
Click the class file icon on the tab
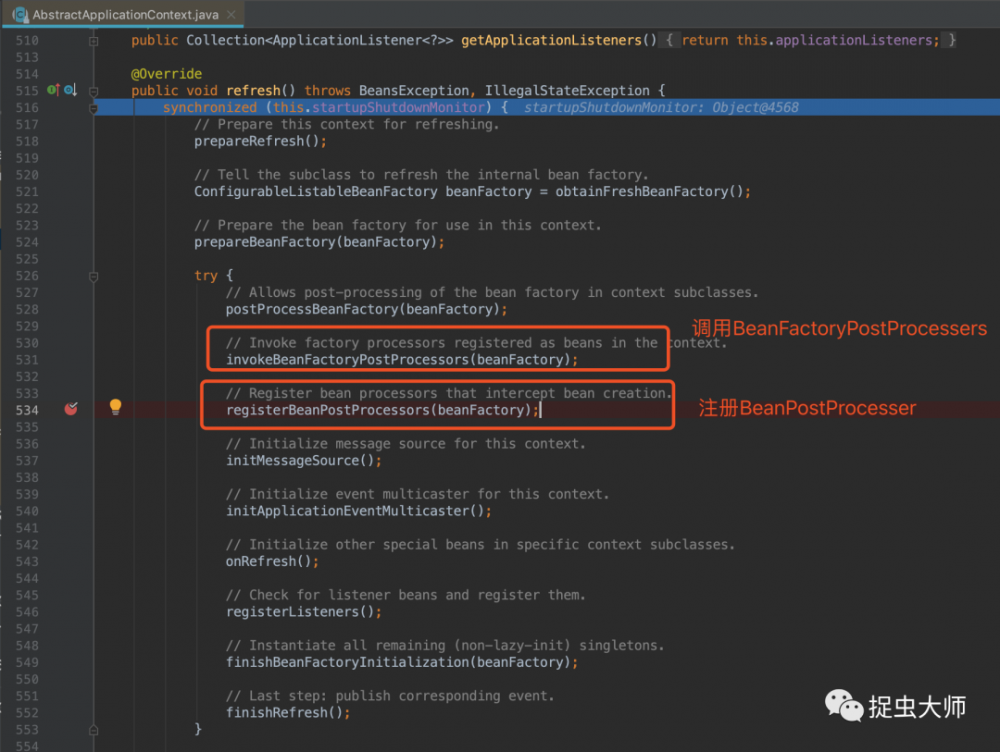tap(20, 14)
